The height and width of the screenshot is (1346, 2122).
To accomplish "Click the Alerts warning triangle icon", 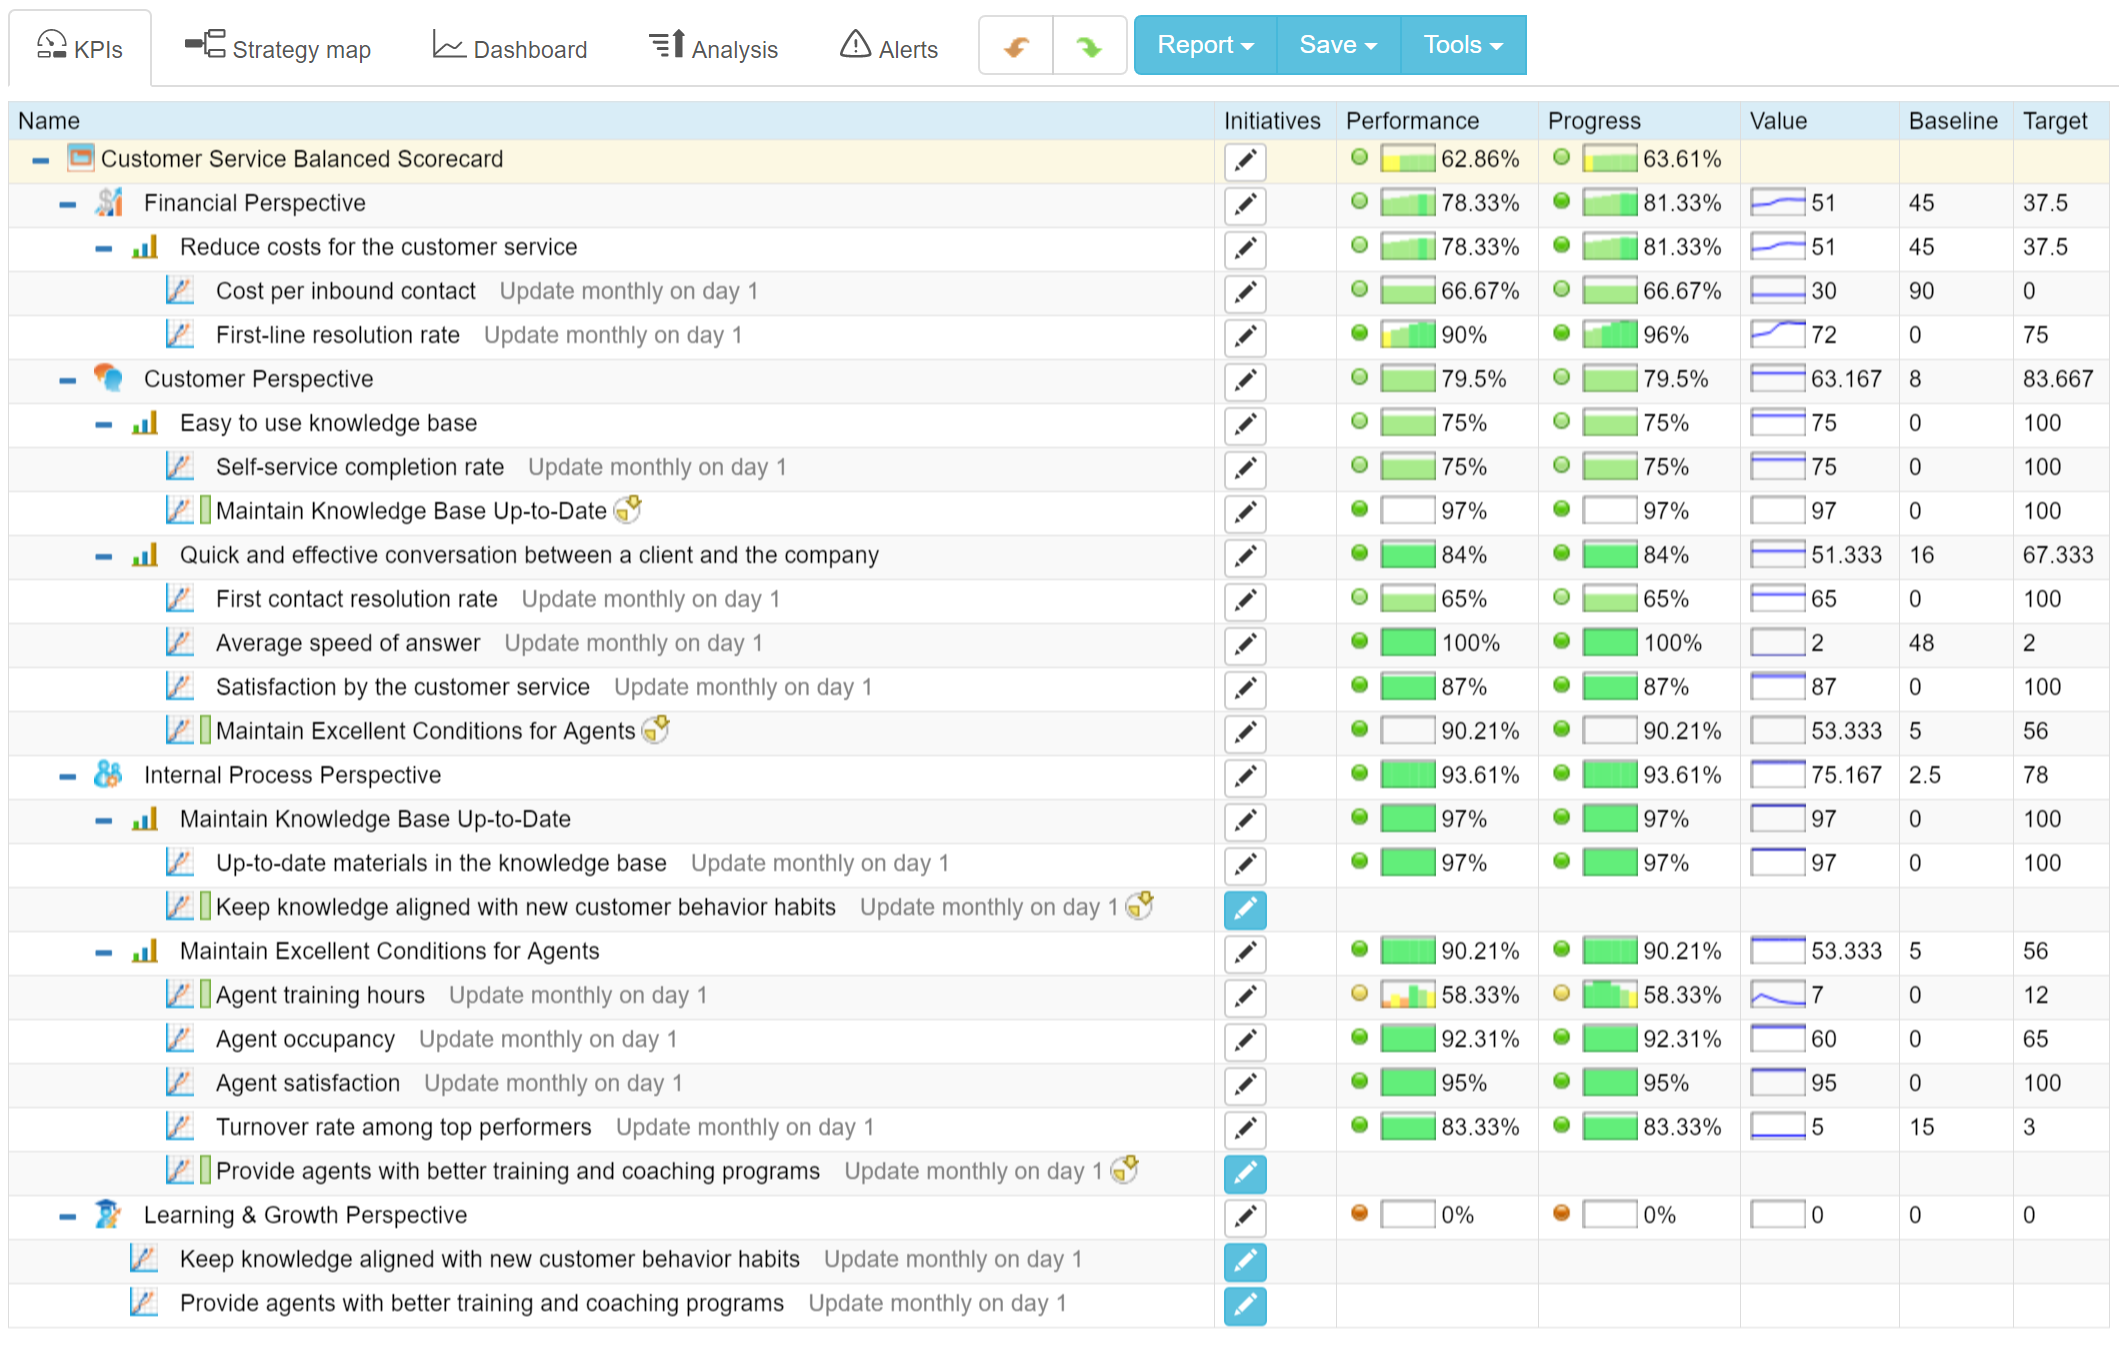I will click(x=856, y=45).
